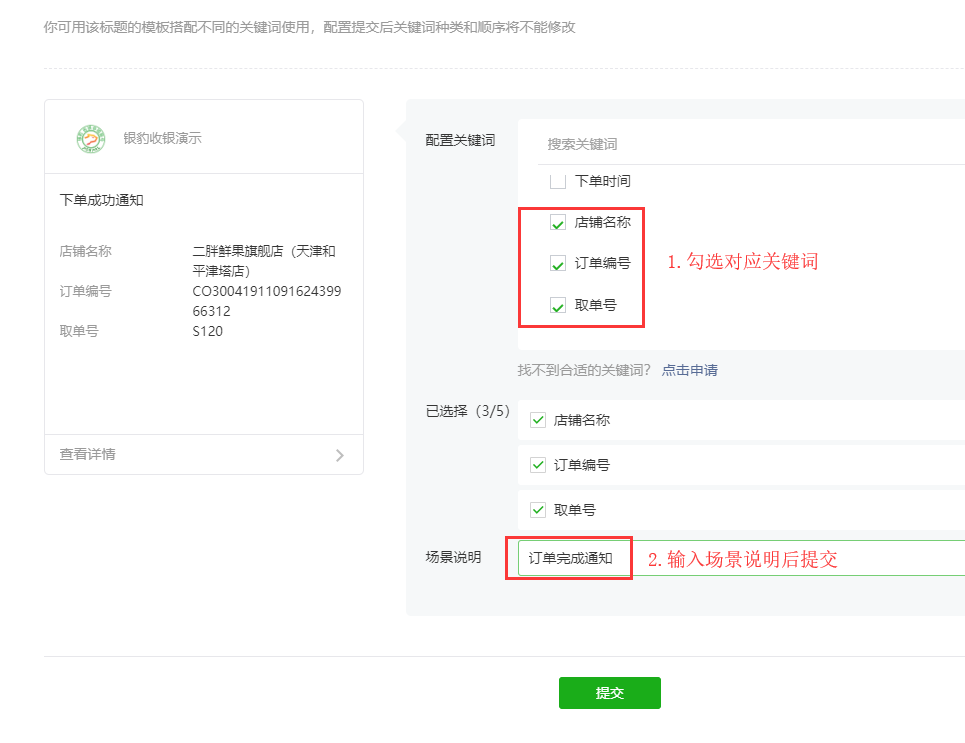Image resolution: width=965 pixels, height=743 pixels.
Task: Focus the 搜索关键词 search field
Action: [740, 144]
